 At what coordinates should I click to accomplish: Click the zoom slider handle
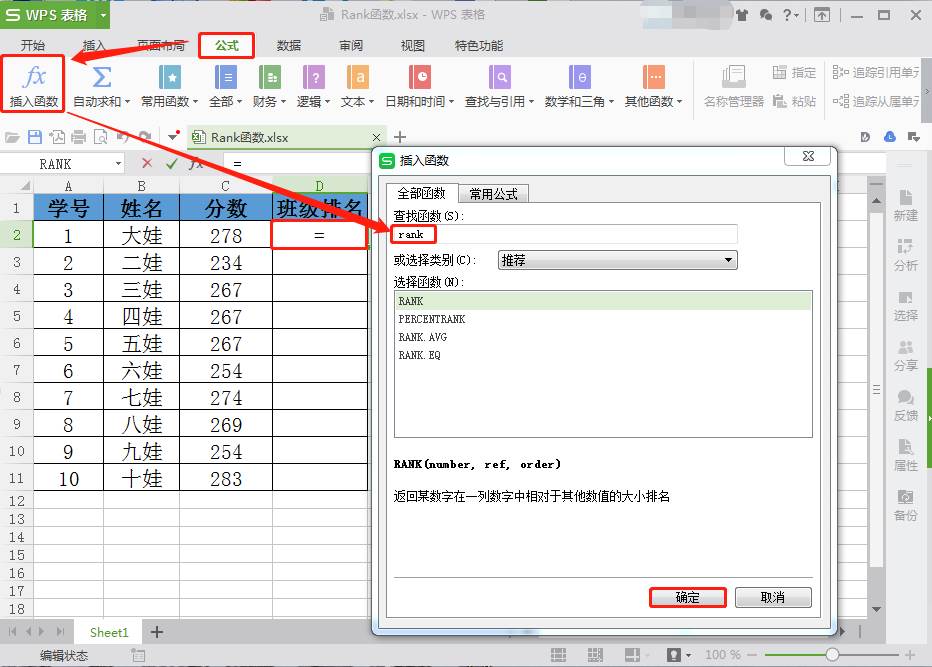[x=832, y=655]
